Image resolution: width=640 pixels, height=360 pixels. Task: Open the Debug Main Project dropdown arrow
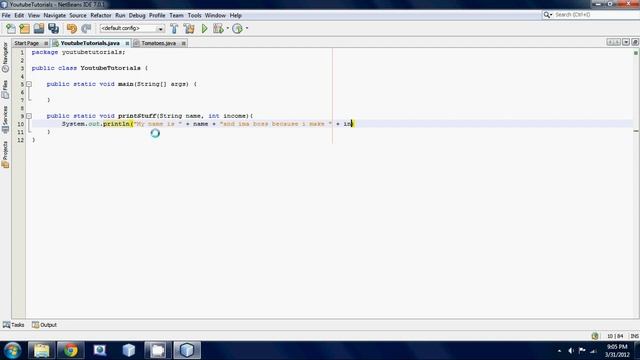[227, 29]
